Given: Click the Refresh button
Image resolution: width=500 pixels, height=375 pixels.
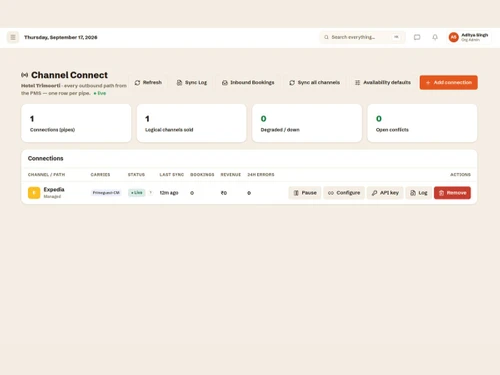Looking at the screenshot, I should pos(148,82).
